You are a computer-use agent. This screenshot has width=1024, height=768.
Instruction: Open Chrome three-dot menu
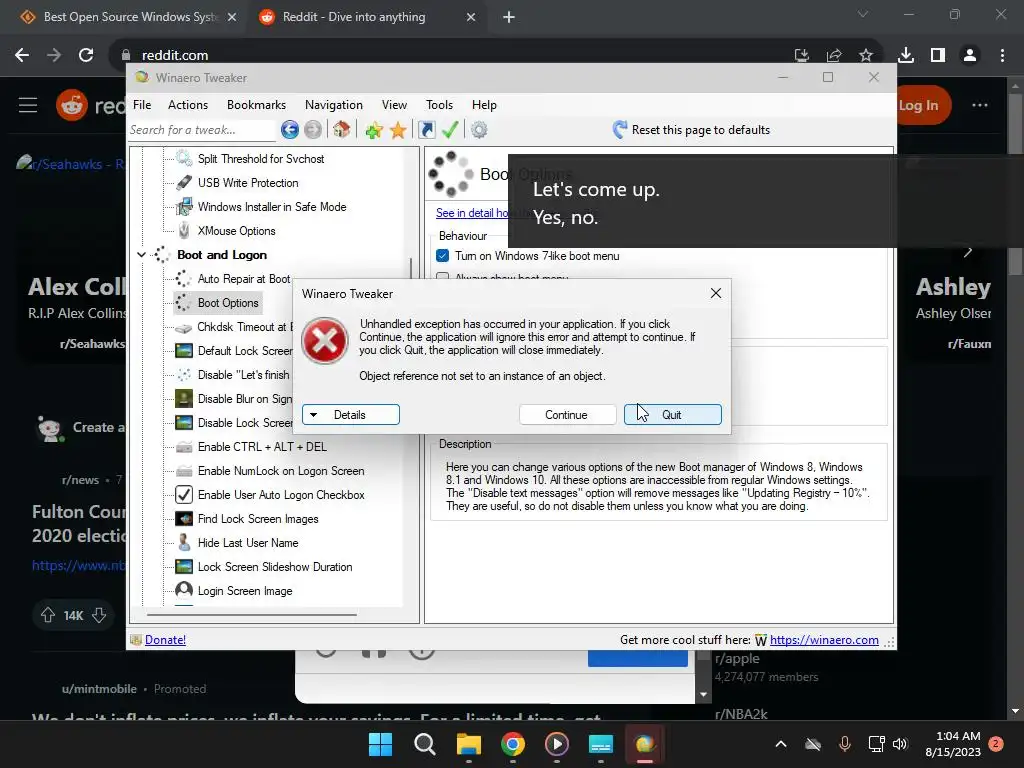(x=1002, y=56)
